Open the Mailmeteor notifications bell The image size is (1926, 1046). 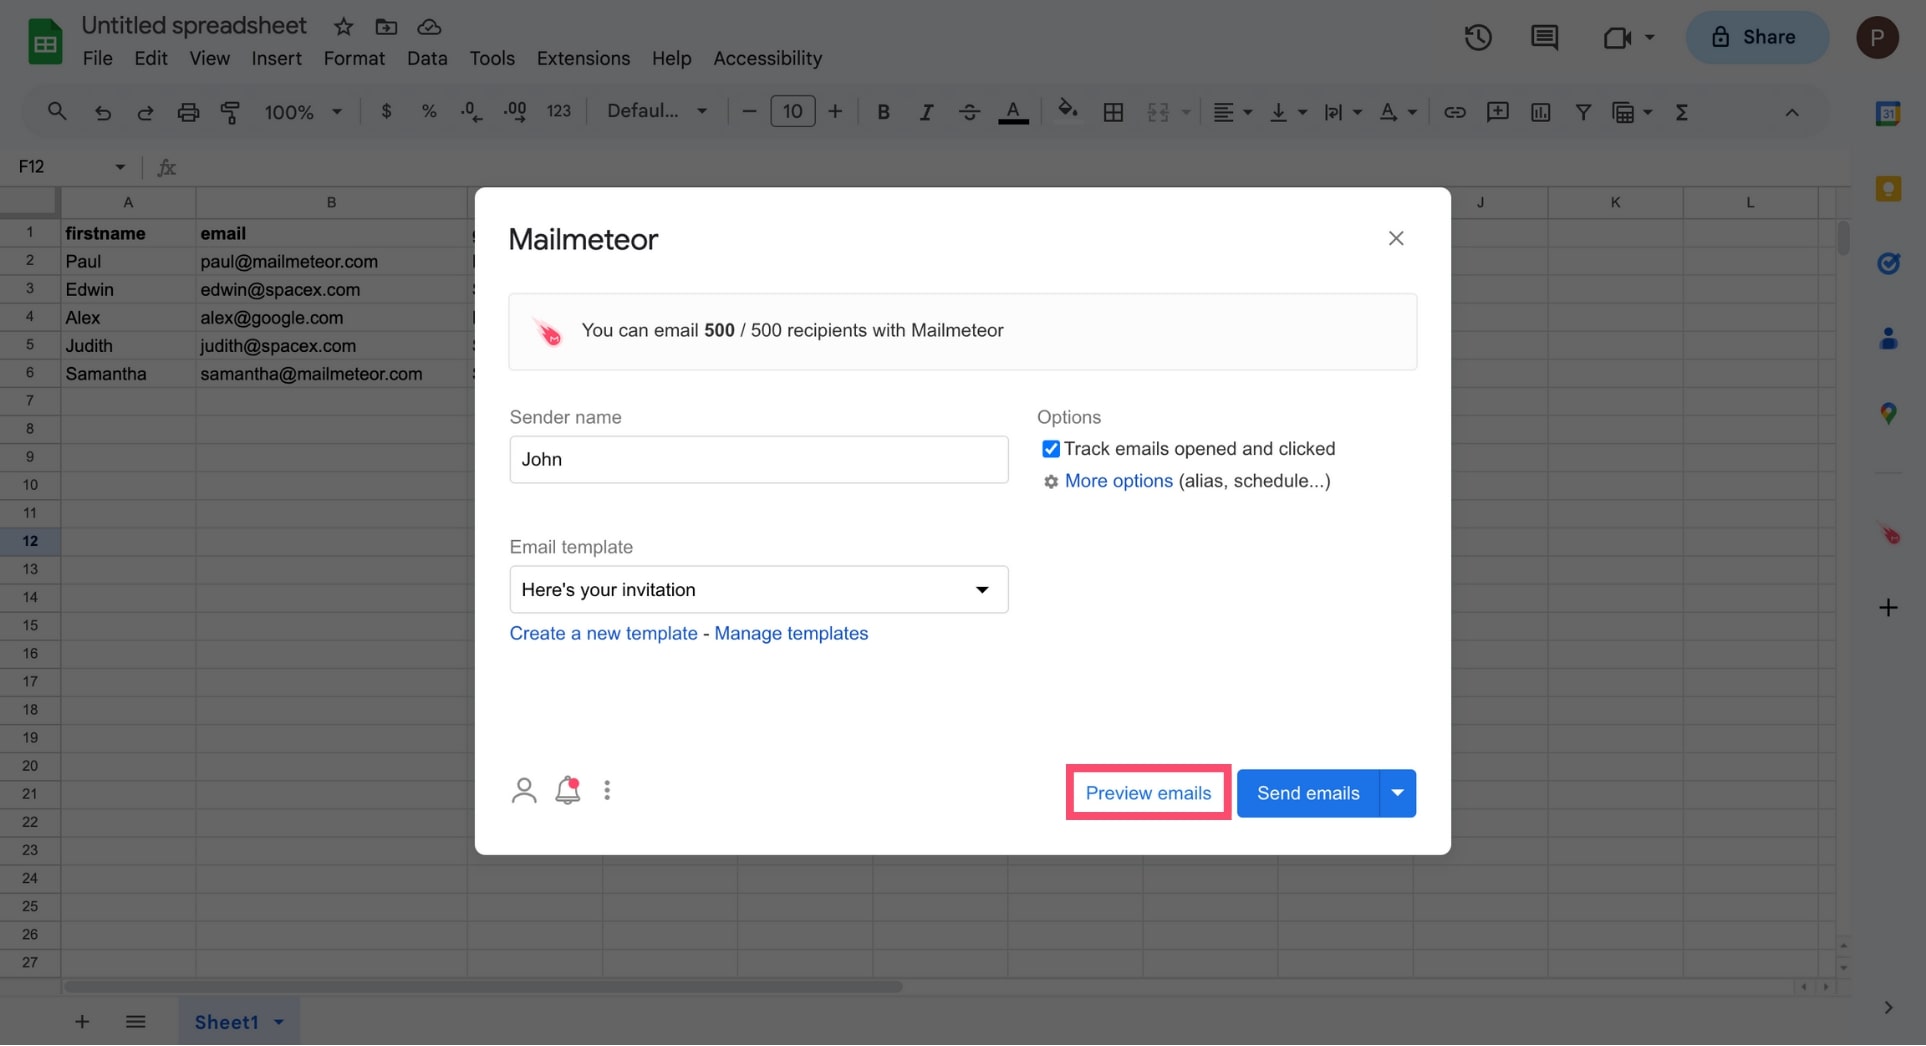pos(568,790)
